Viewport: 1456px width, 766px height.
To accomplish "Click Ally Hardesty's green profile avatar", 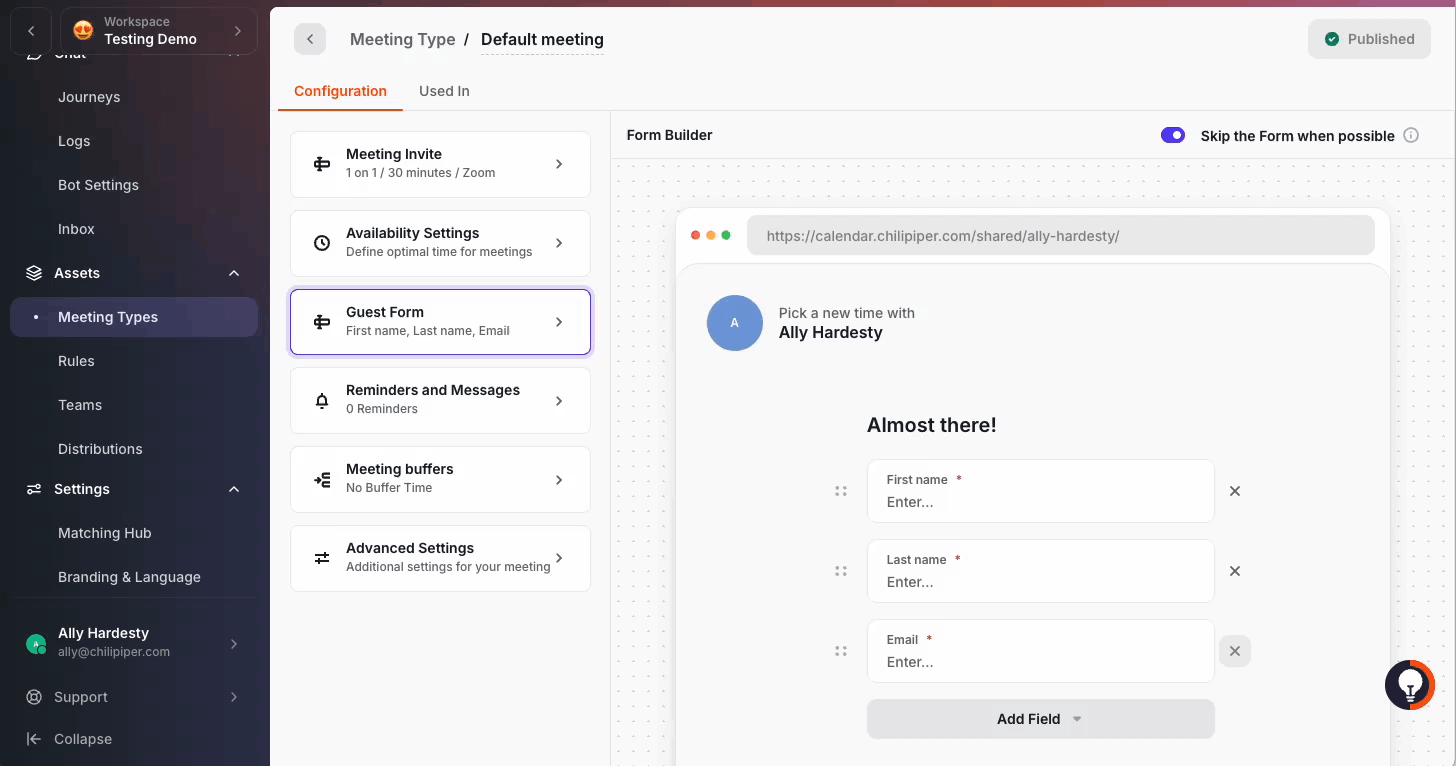I will coord(36,645).
